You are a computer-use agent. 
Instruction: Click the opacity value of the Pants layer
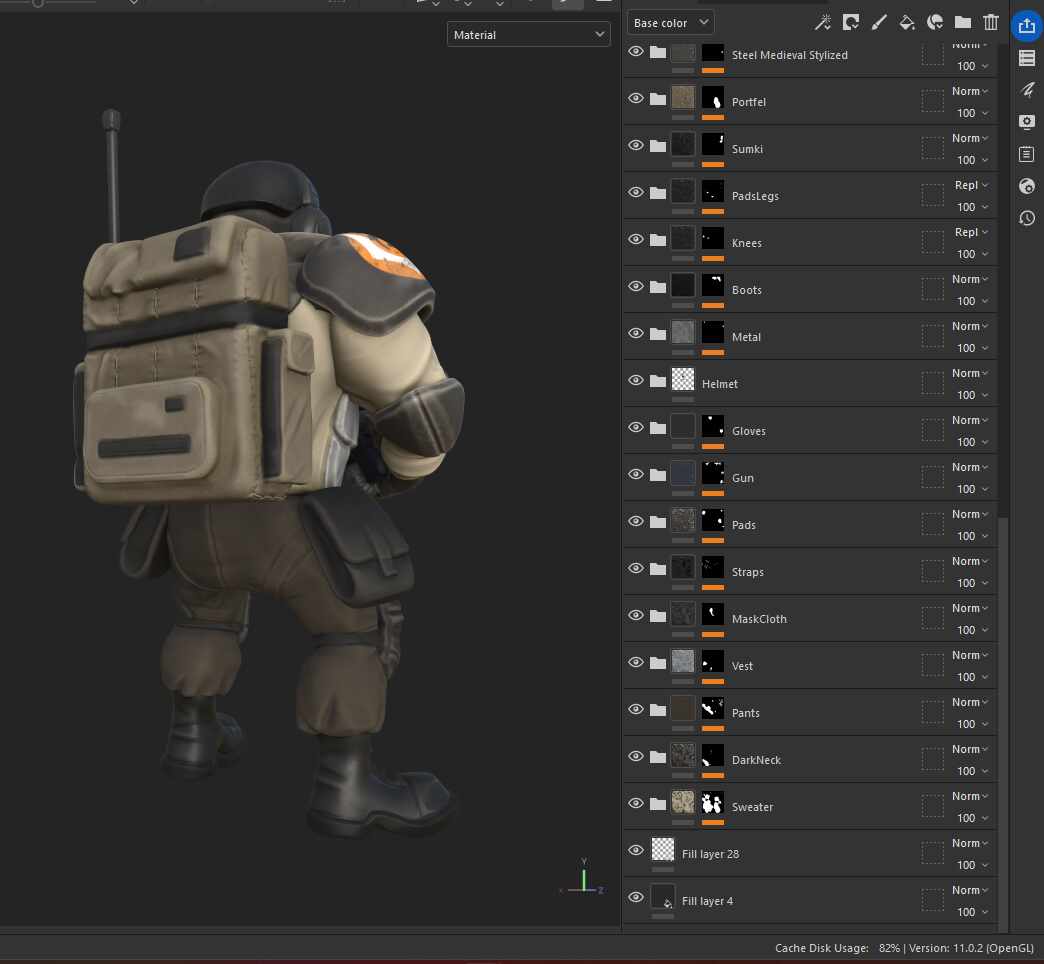click(967, 724)
